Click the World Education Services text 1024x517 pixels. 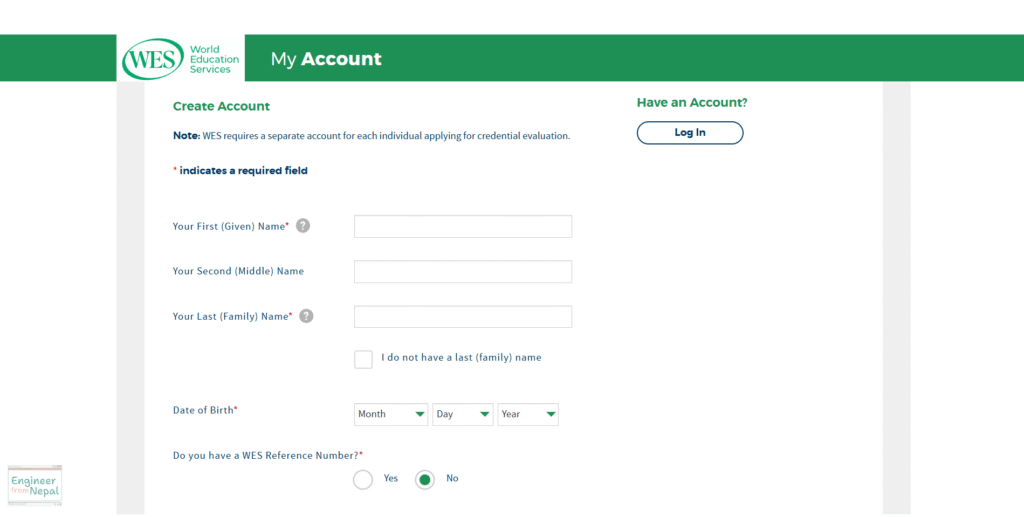coord(214,59)
